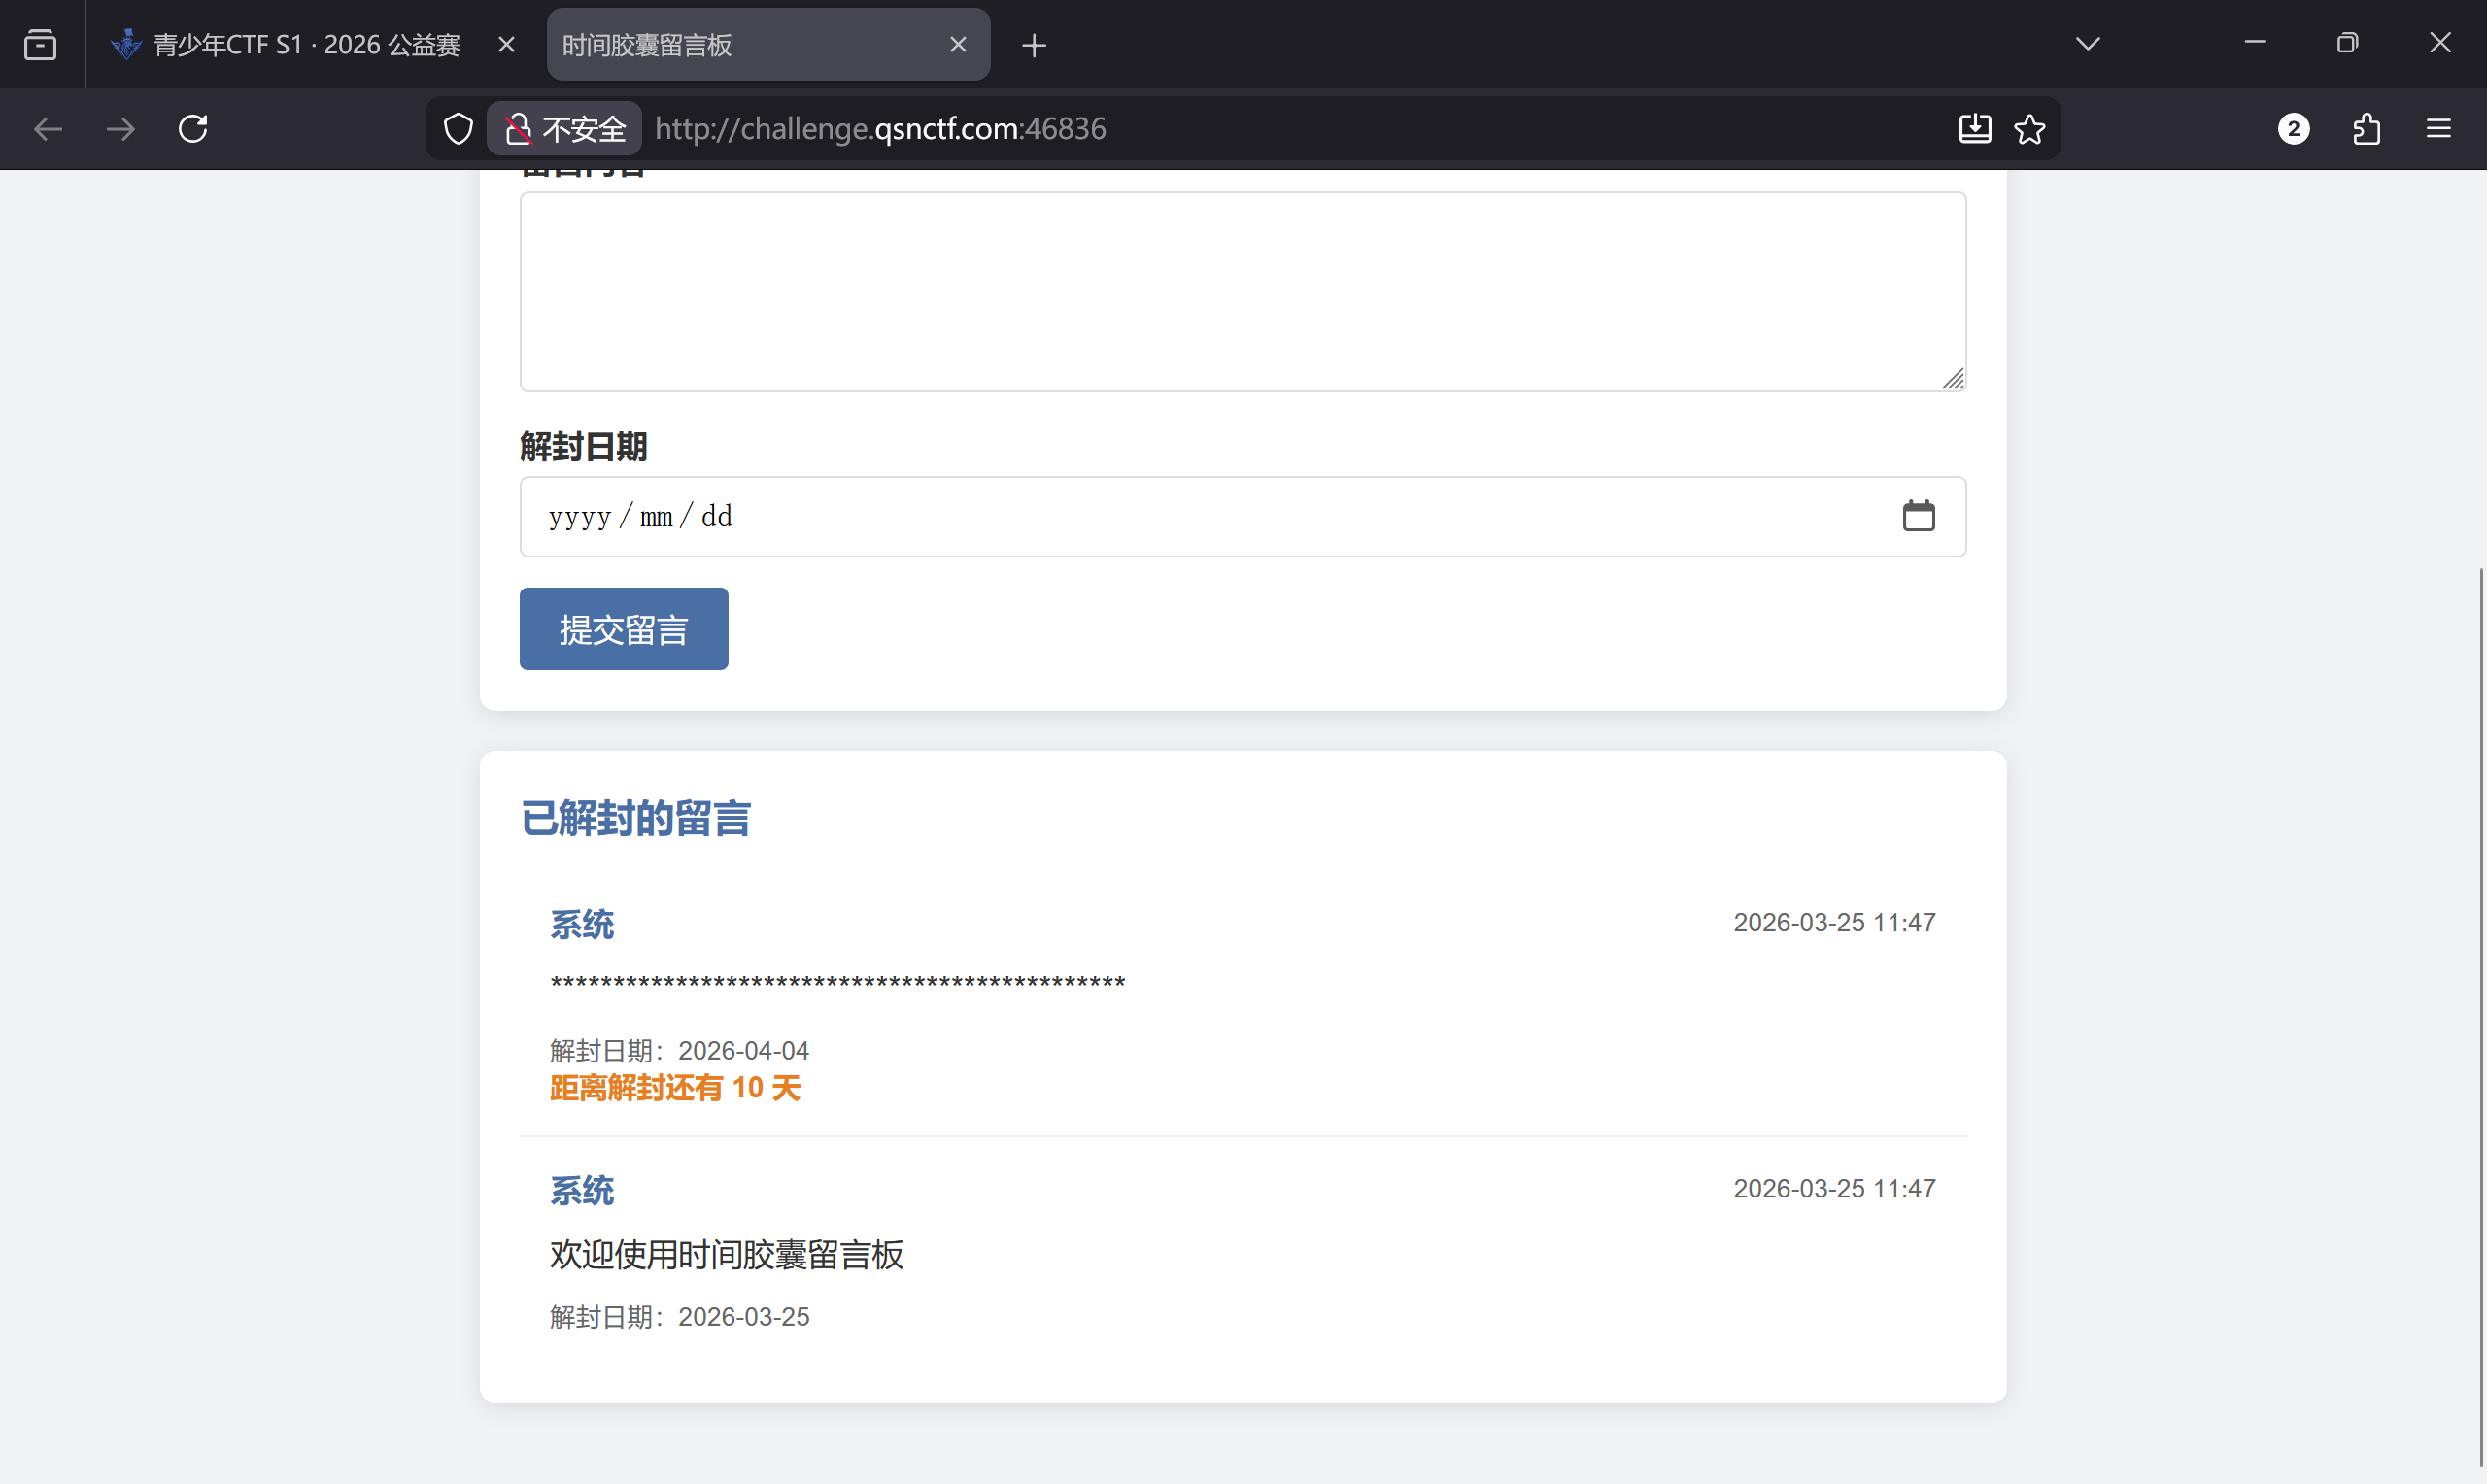Open the calendar date picker icon
The image size is (2487, 1484).
coord(1917,516)
